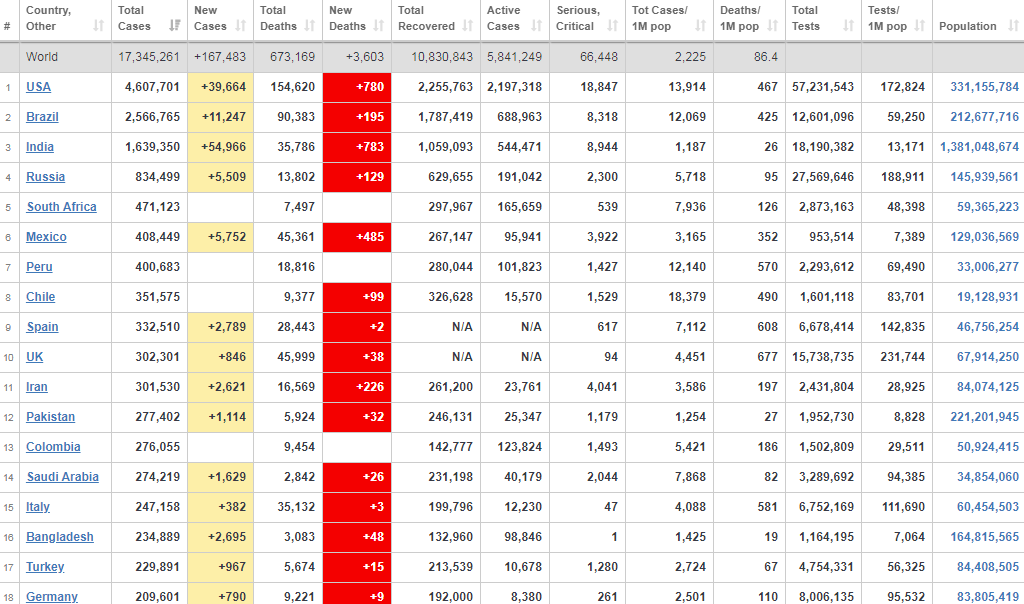This screenshot has height=604, width=1024.
Task: Click the sort arrows in Serious, Critical header
Action: coord(613,26)
